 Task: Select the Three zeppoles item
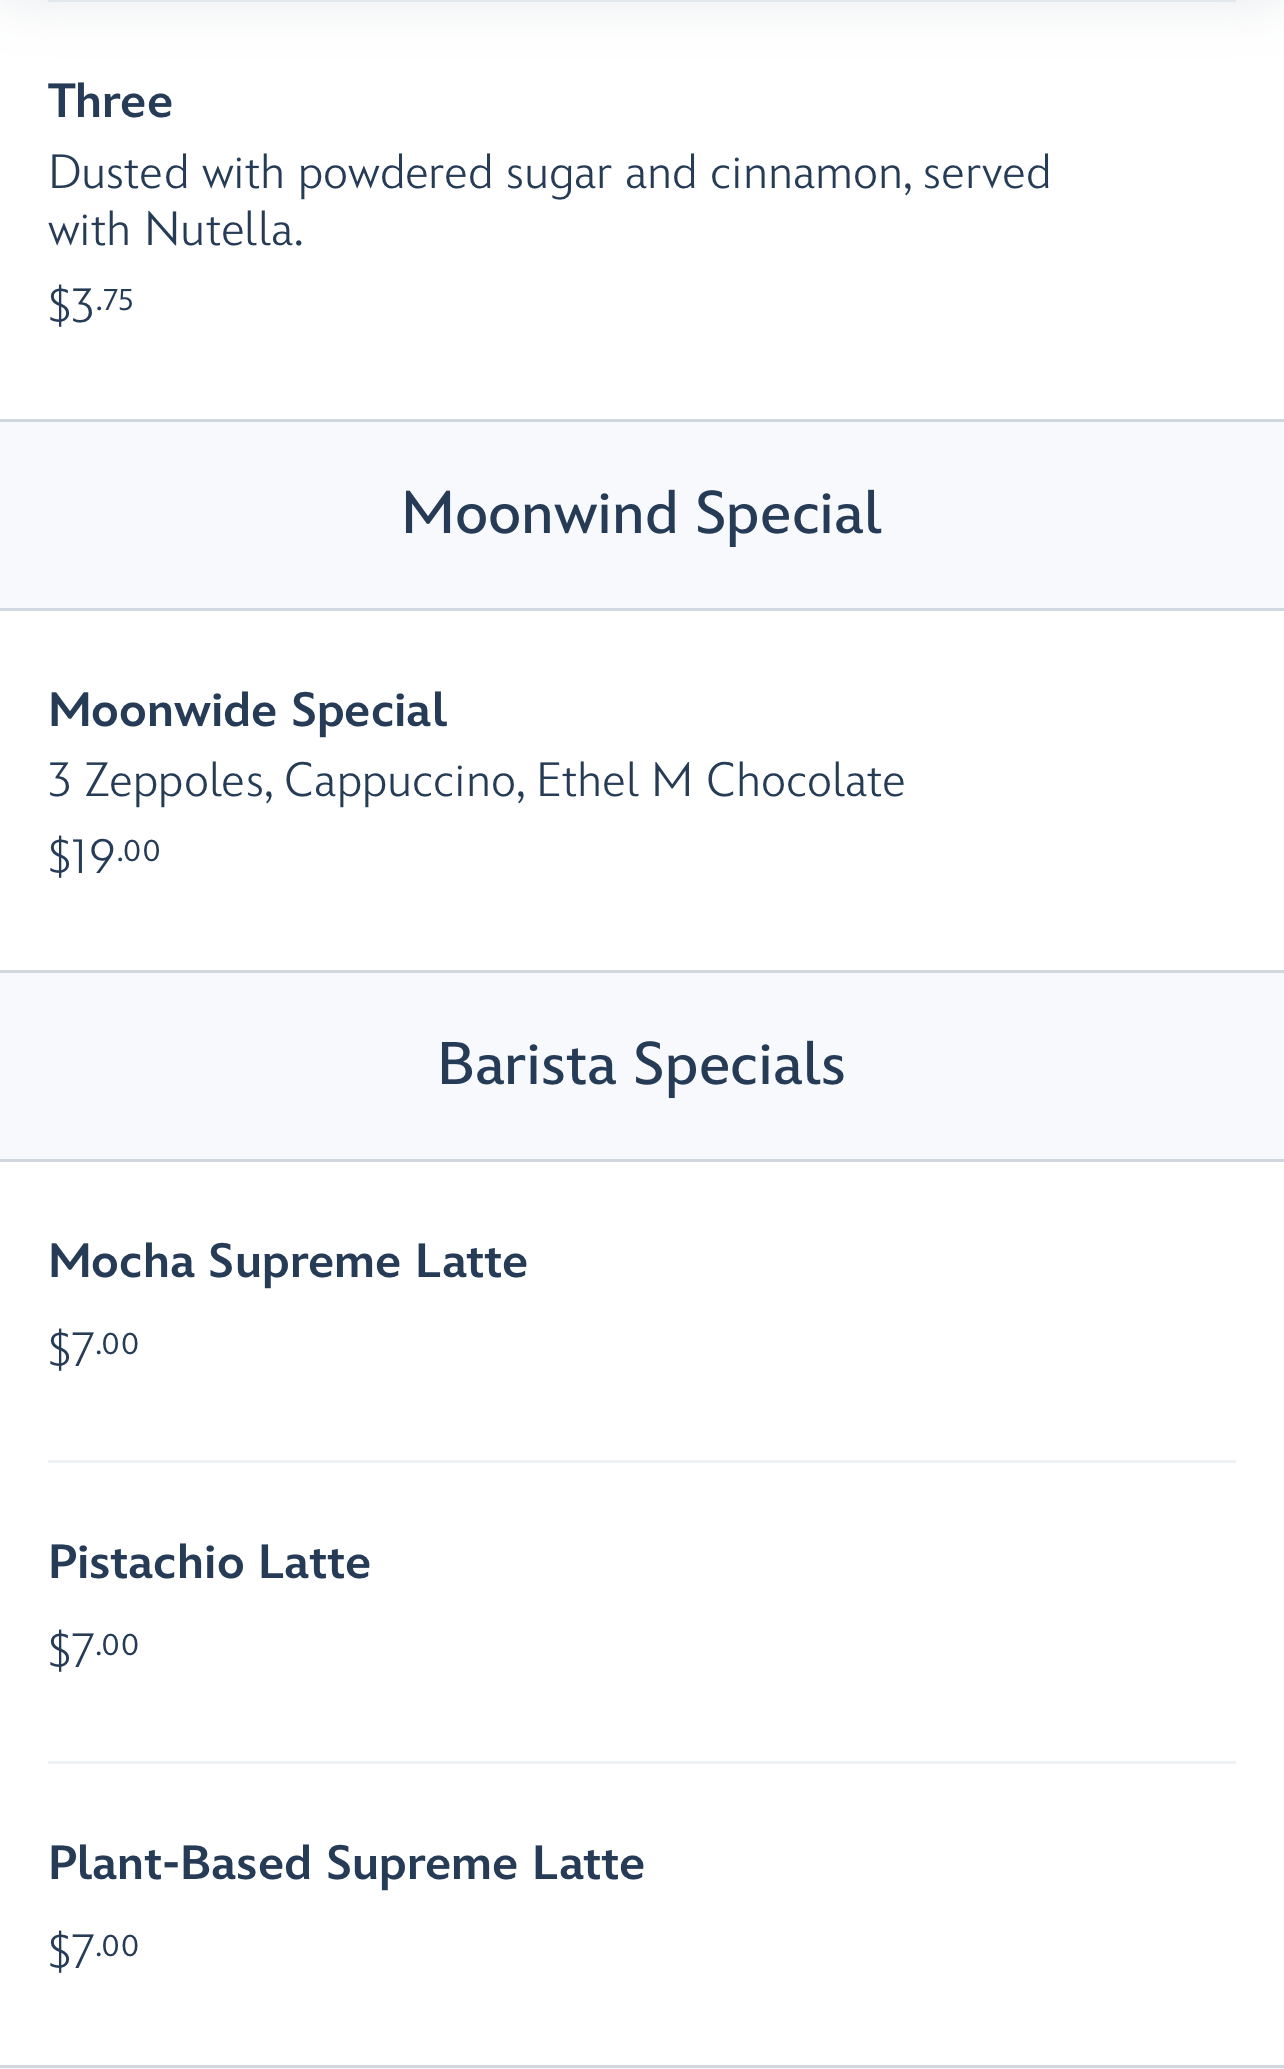[110, 102]
